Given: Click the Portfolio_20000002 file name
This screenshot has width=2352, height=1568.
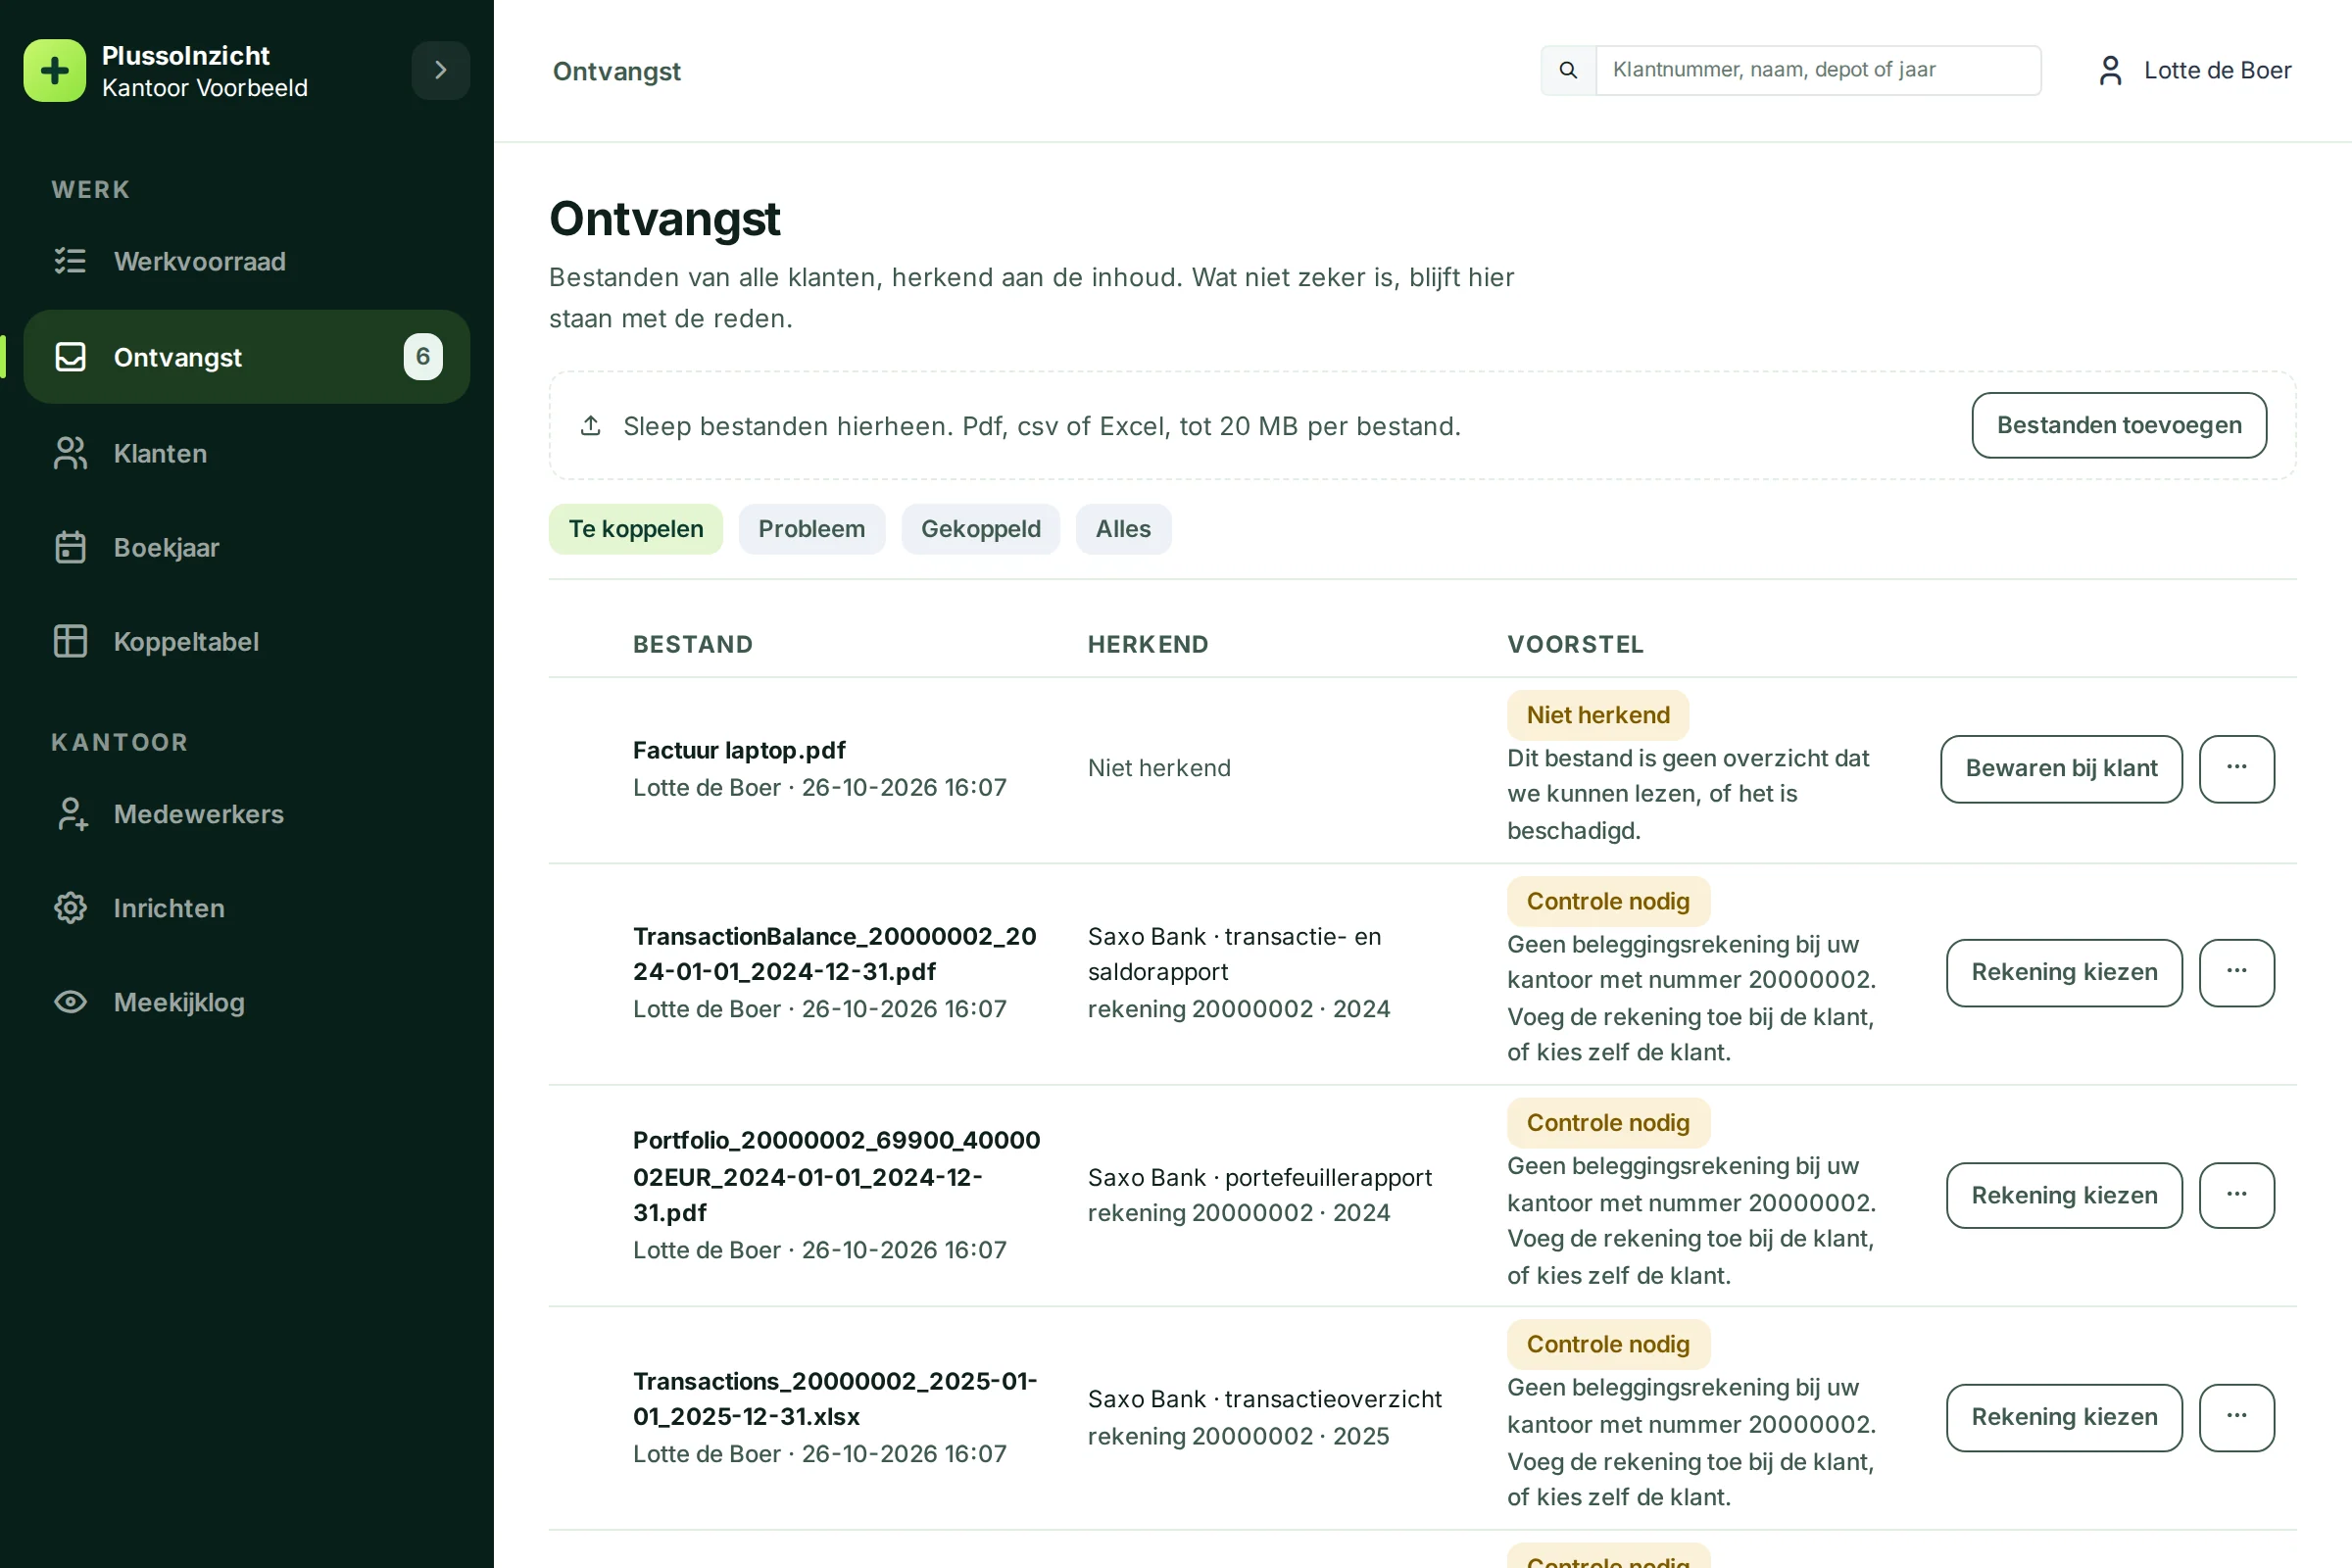Looking at the screenshot, I should (836, 1176).
